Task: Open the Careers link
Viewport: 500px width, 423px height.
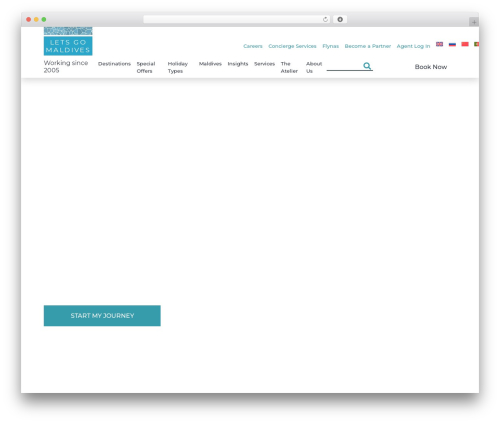Action: (x=253, y=46)
